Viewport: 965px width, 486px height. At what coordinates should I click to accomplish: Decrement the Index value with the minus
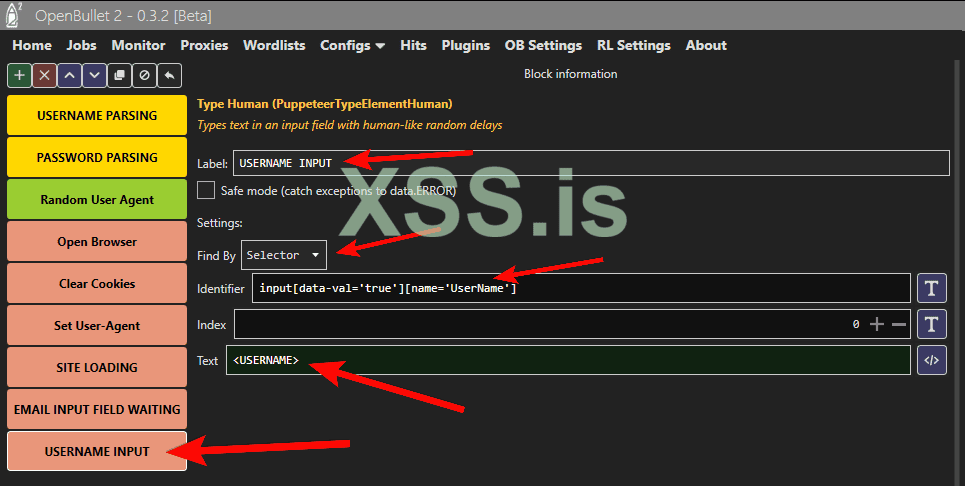click(x=899, y=324)
